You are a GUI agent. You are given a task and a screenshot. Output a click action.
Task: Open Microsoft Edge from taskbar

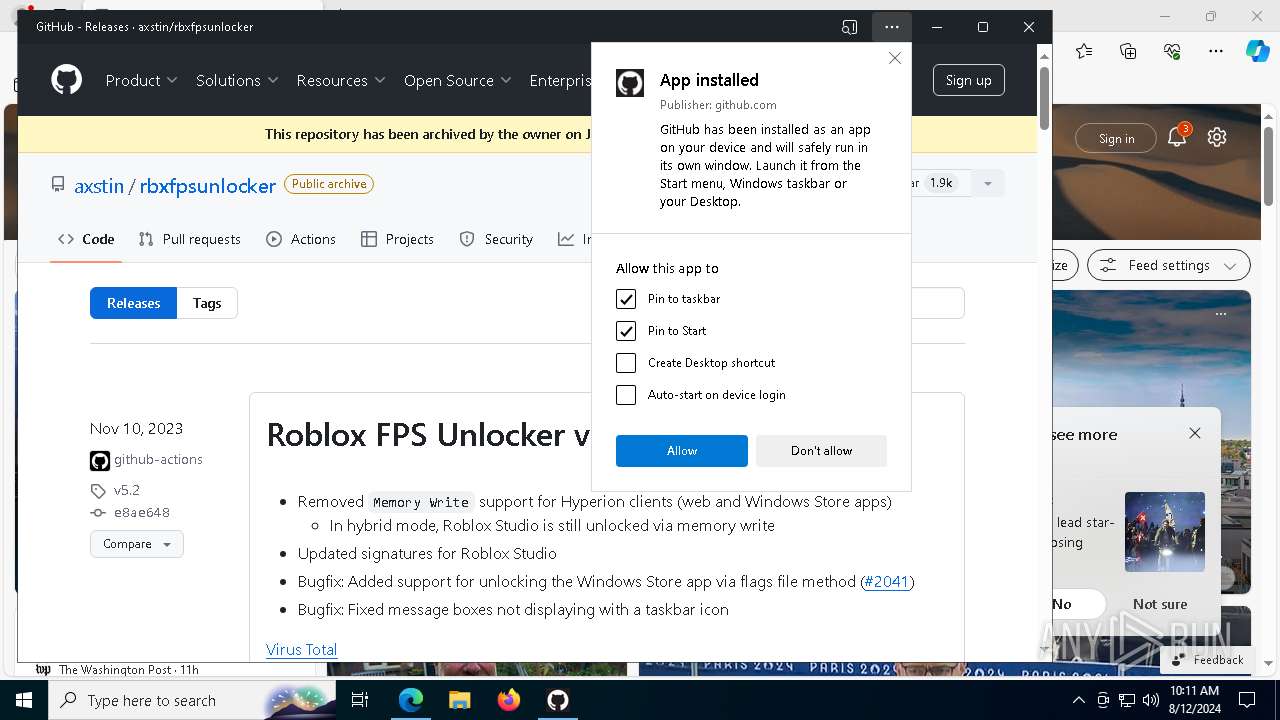coord(411,700)
